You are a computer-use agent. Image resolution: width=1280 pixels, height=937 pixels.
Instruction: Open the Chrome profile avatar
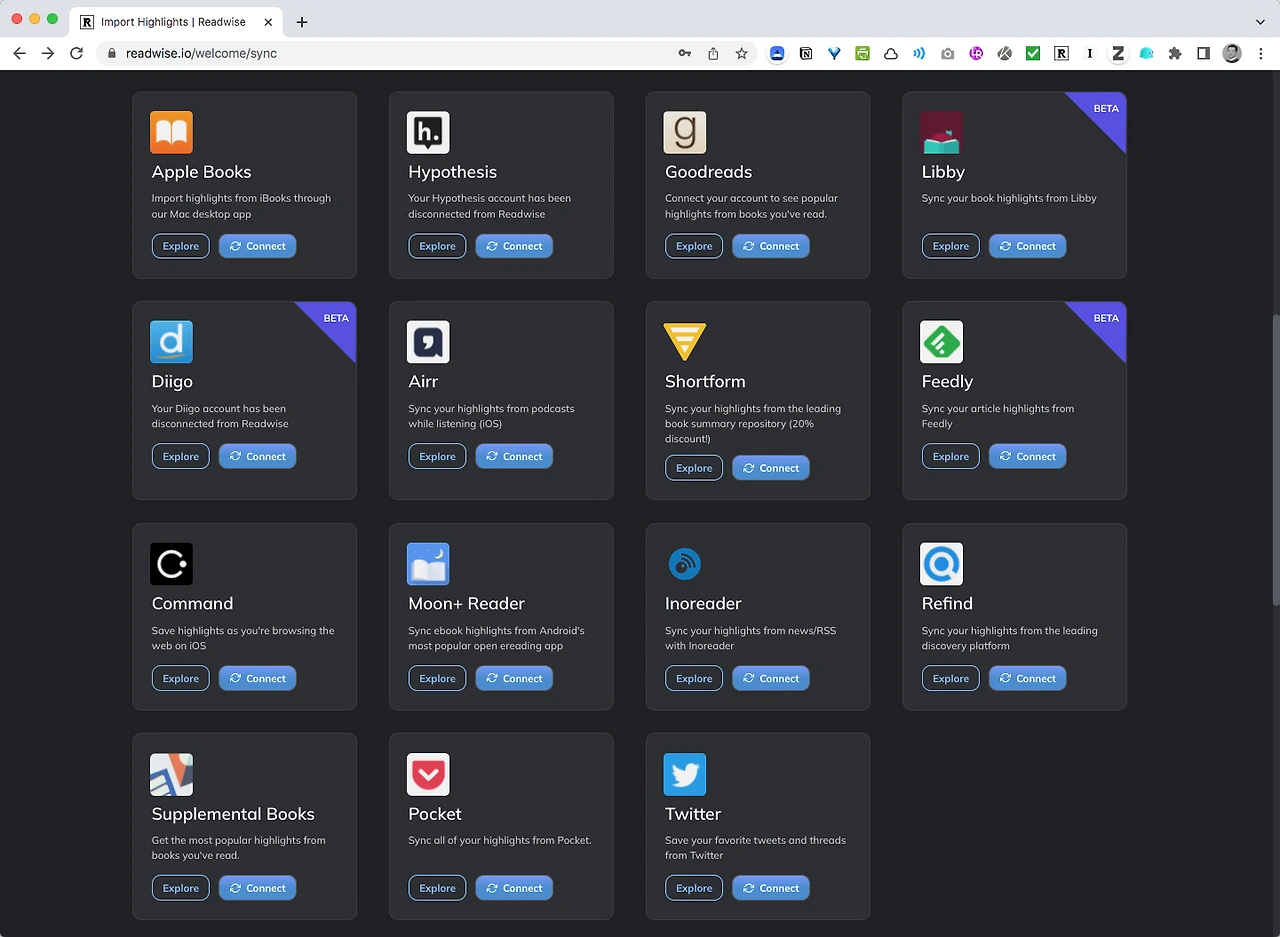1232,53
